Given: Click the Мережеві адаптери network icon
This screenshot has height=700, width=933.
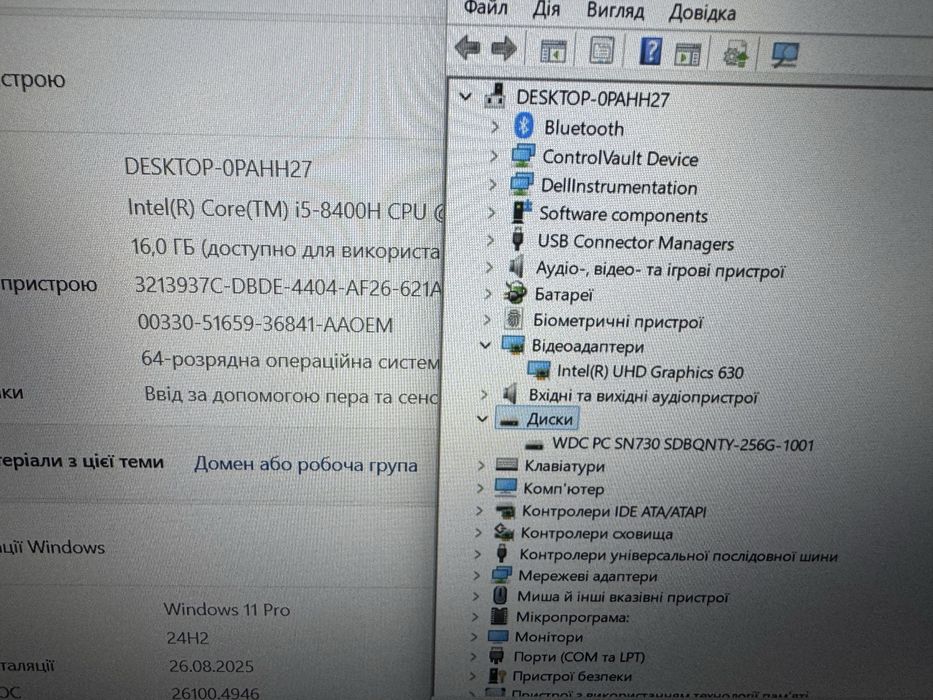Looking at the screenshot, I should 502,575.
